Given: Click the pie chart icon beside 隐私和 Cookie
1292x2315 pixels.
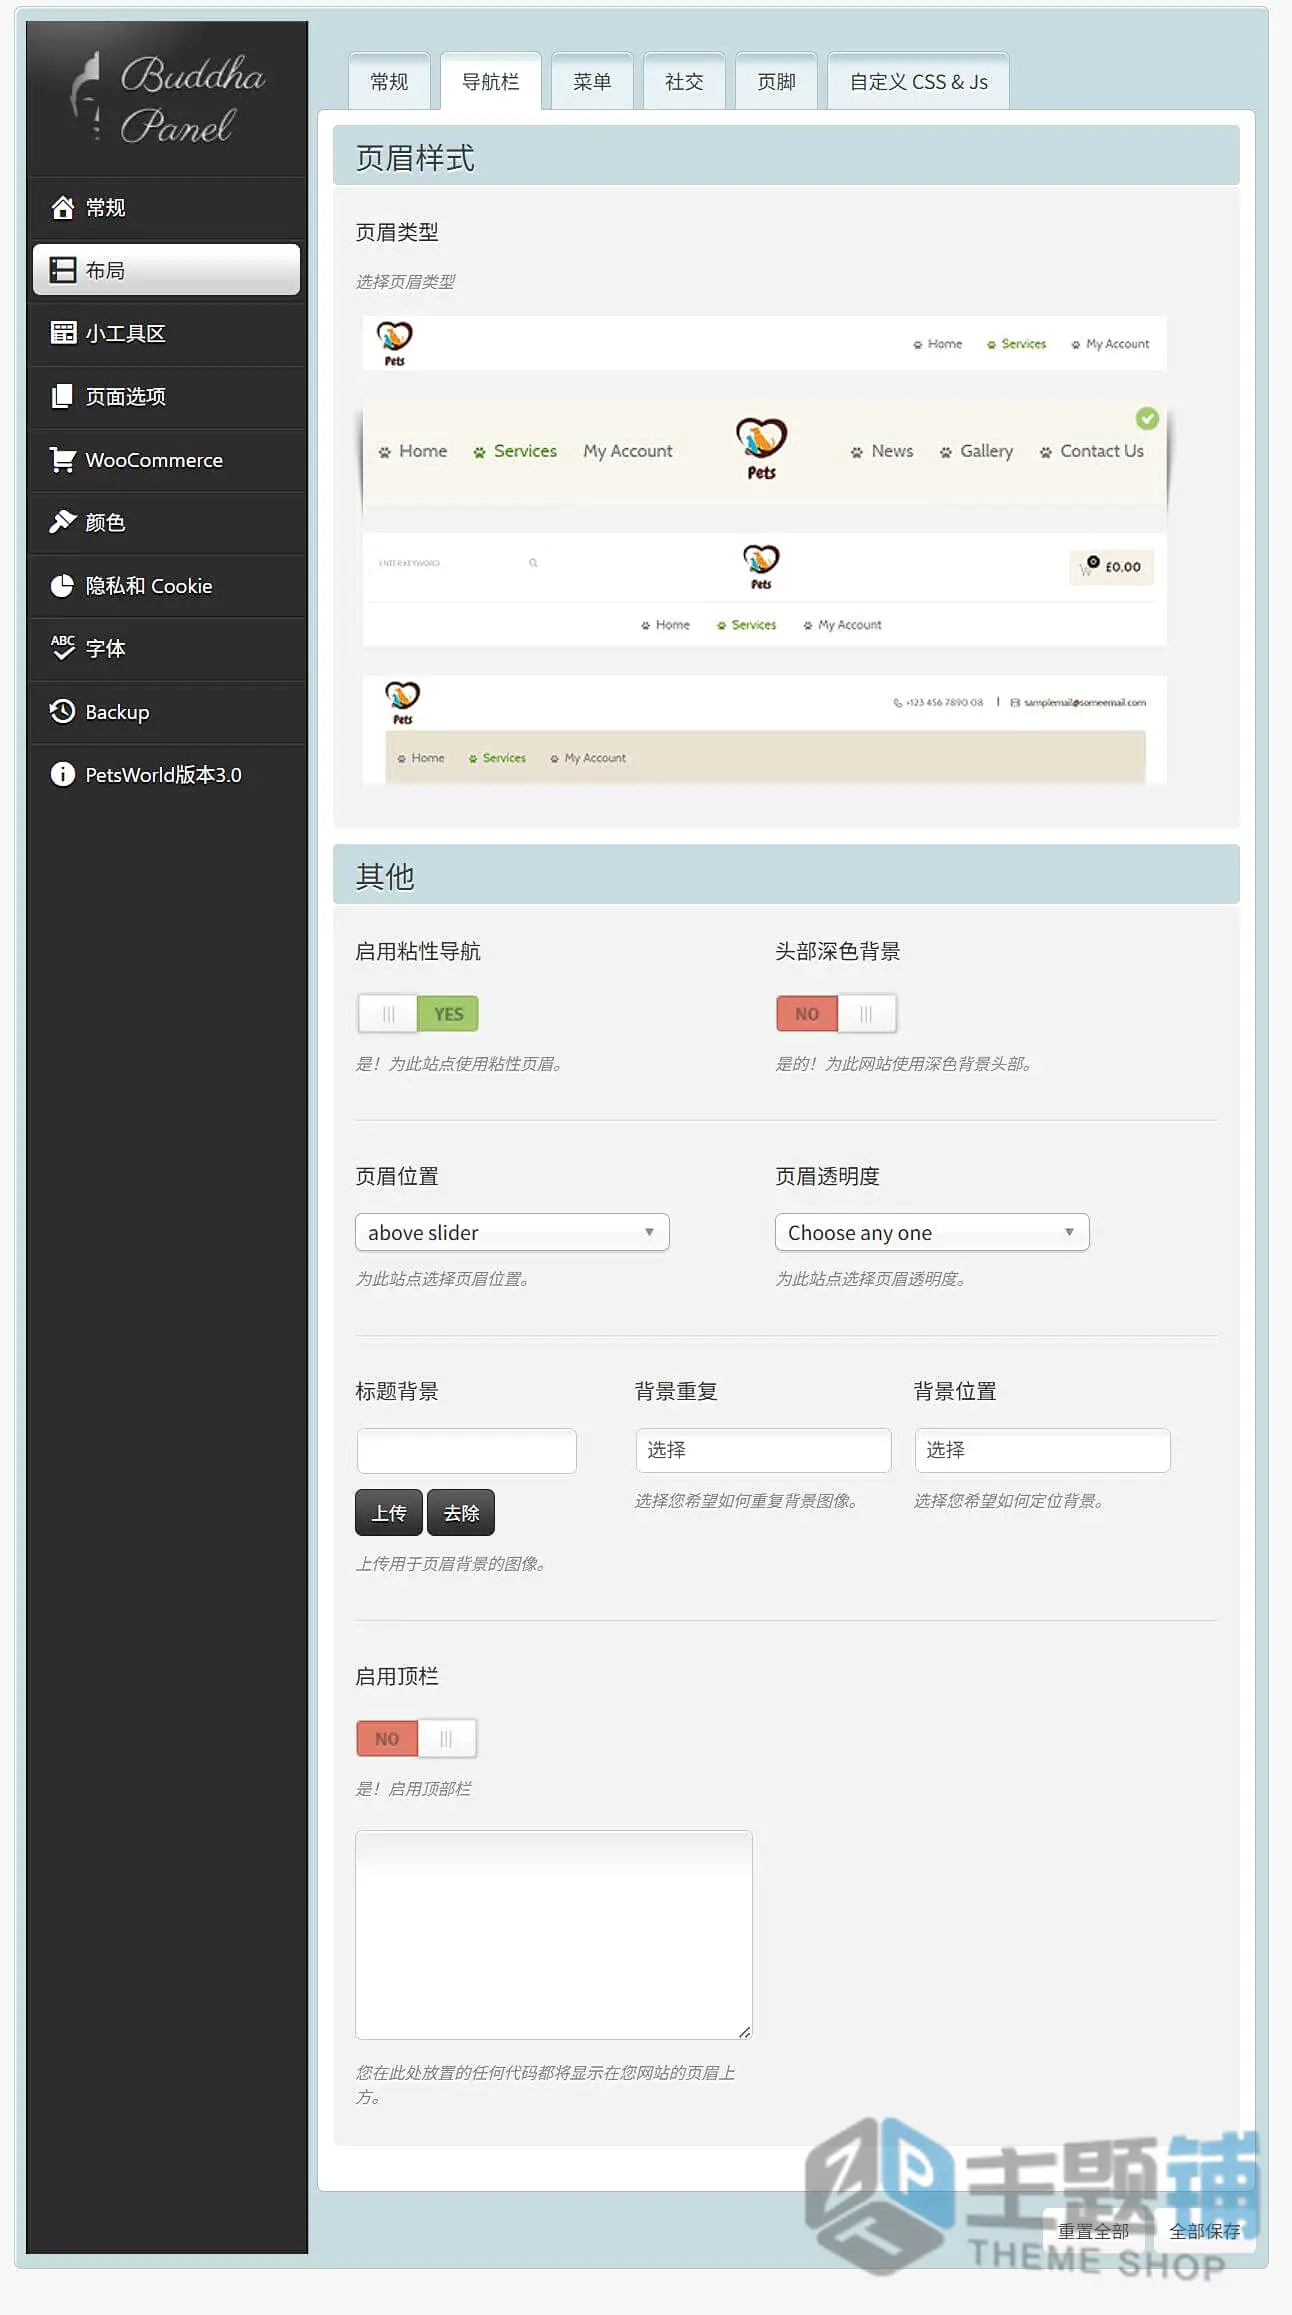Looking at the screenshot, I should (62, 585).
